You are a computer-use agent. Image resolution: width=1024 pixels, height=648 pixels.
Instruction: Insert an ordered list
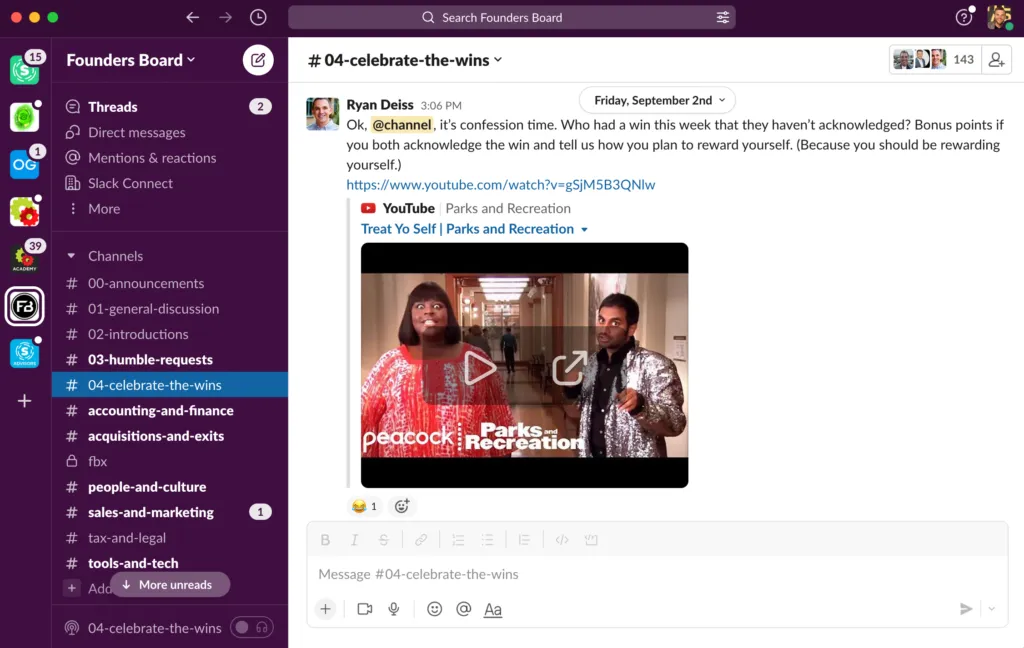tap(458, 540)
